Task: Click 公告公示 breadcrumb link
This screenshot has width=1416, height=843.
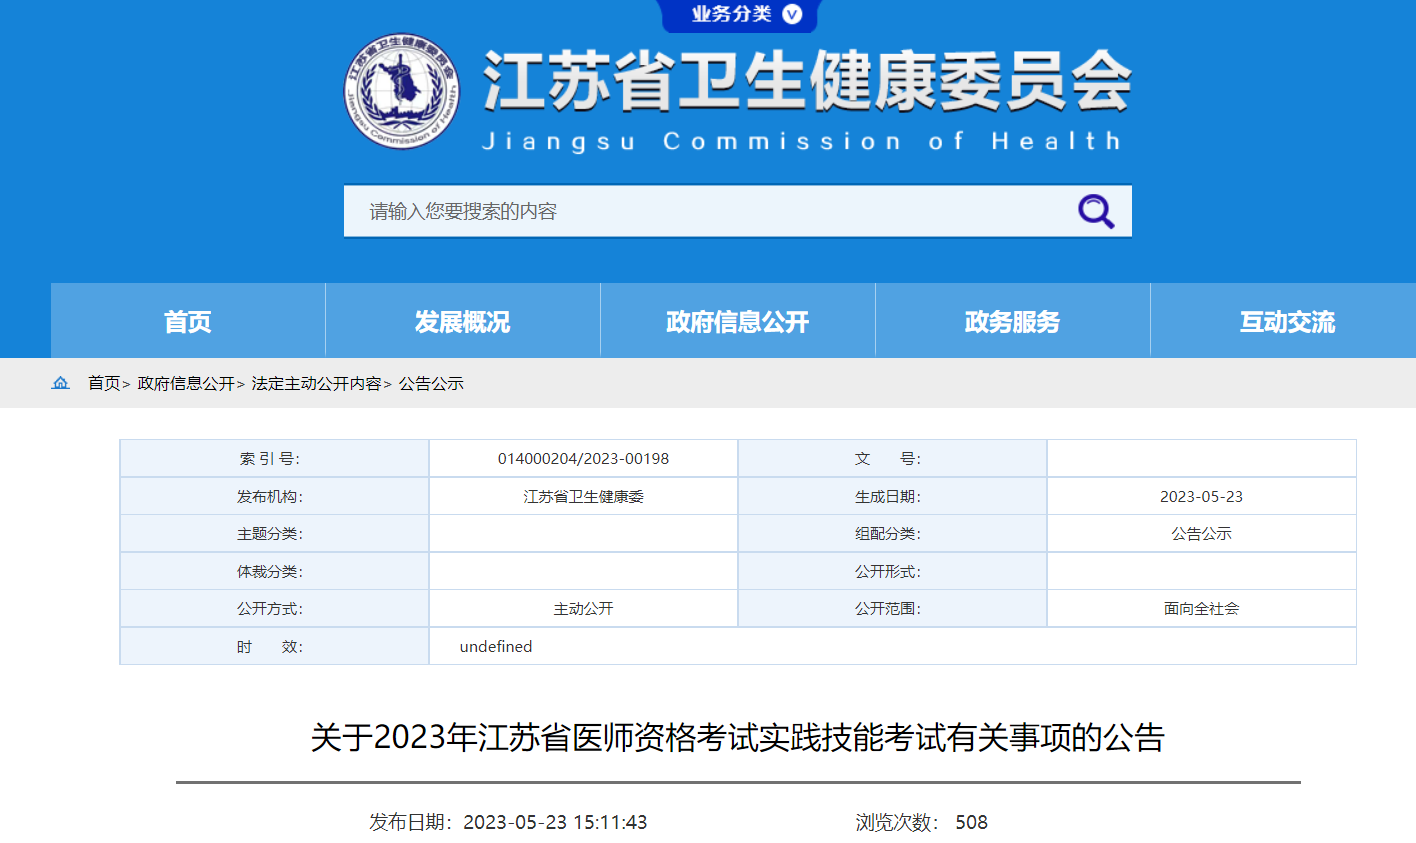Action: (431, 383)
